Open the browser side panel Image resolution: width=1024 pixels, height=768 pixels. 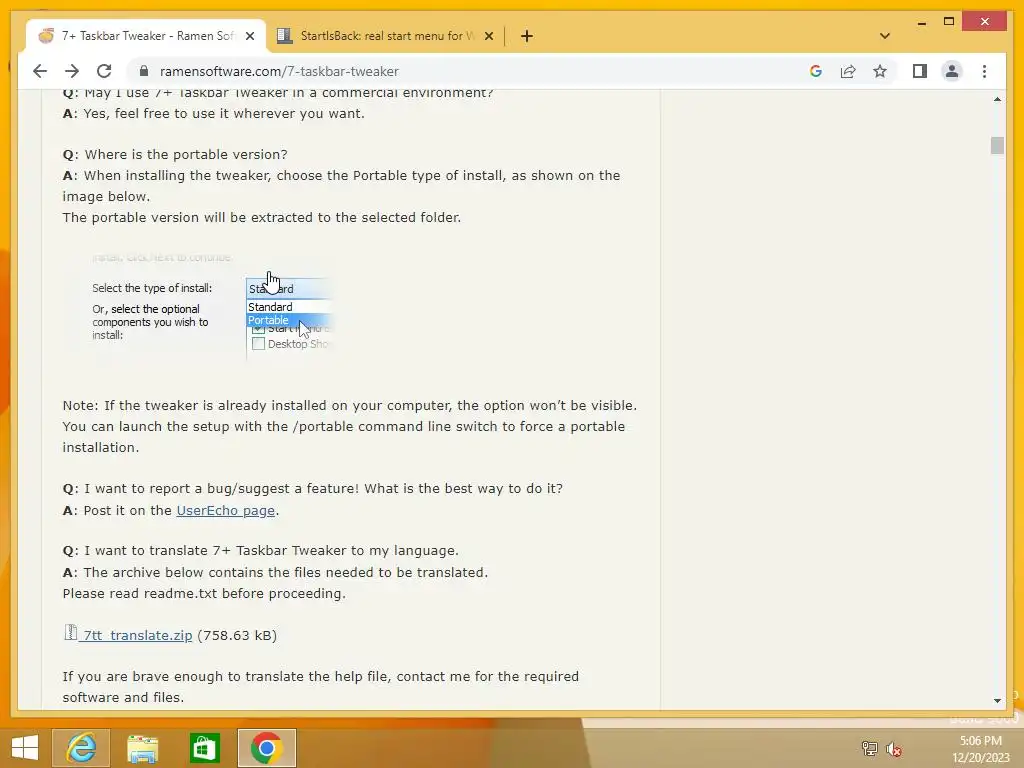point(920,71)
